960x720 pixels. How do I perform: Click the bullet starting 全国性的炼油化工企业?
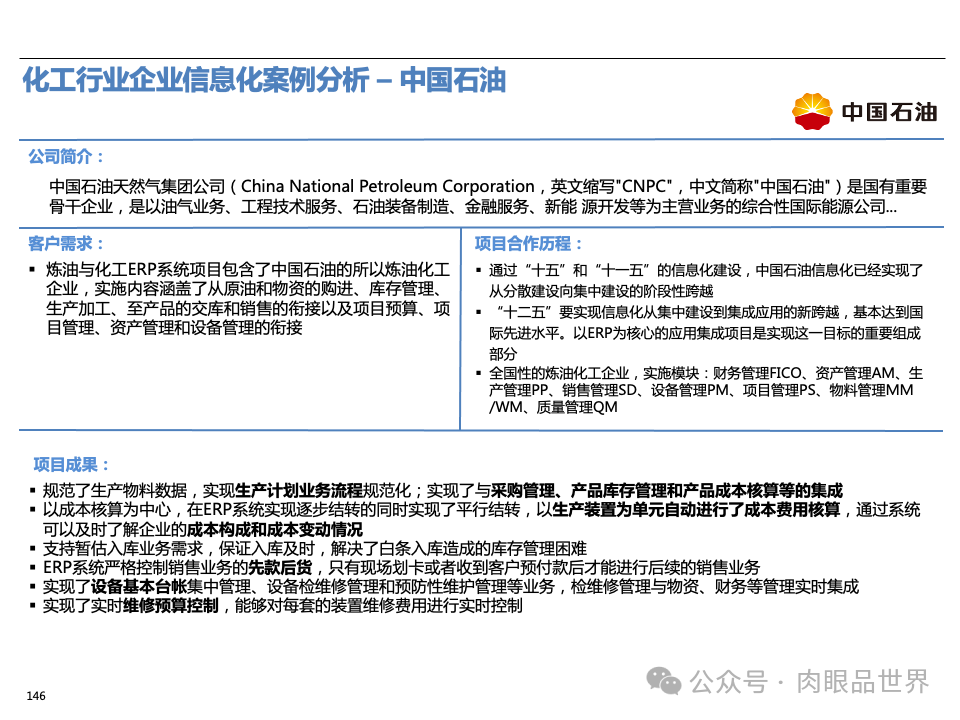coord(706,390)
